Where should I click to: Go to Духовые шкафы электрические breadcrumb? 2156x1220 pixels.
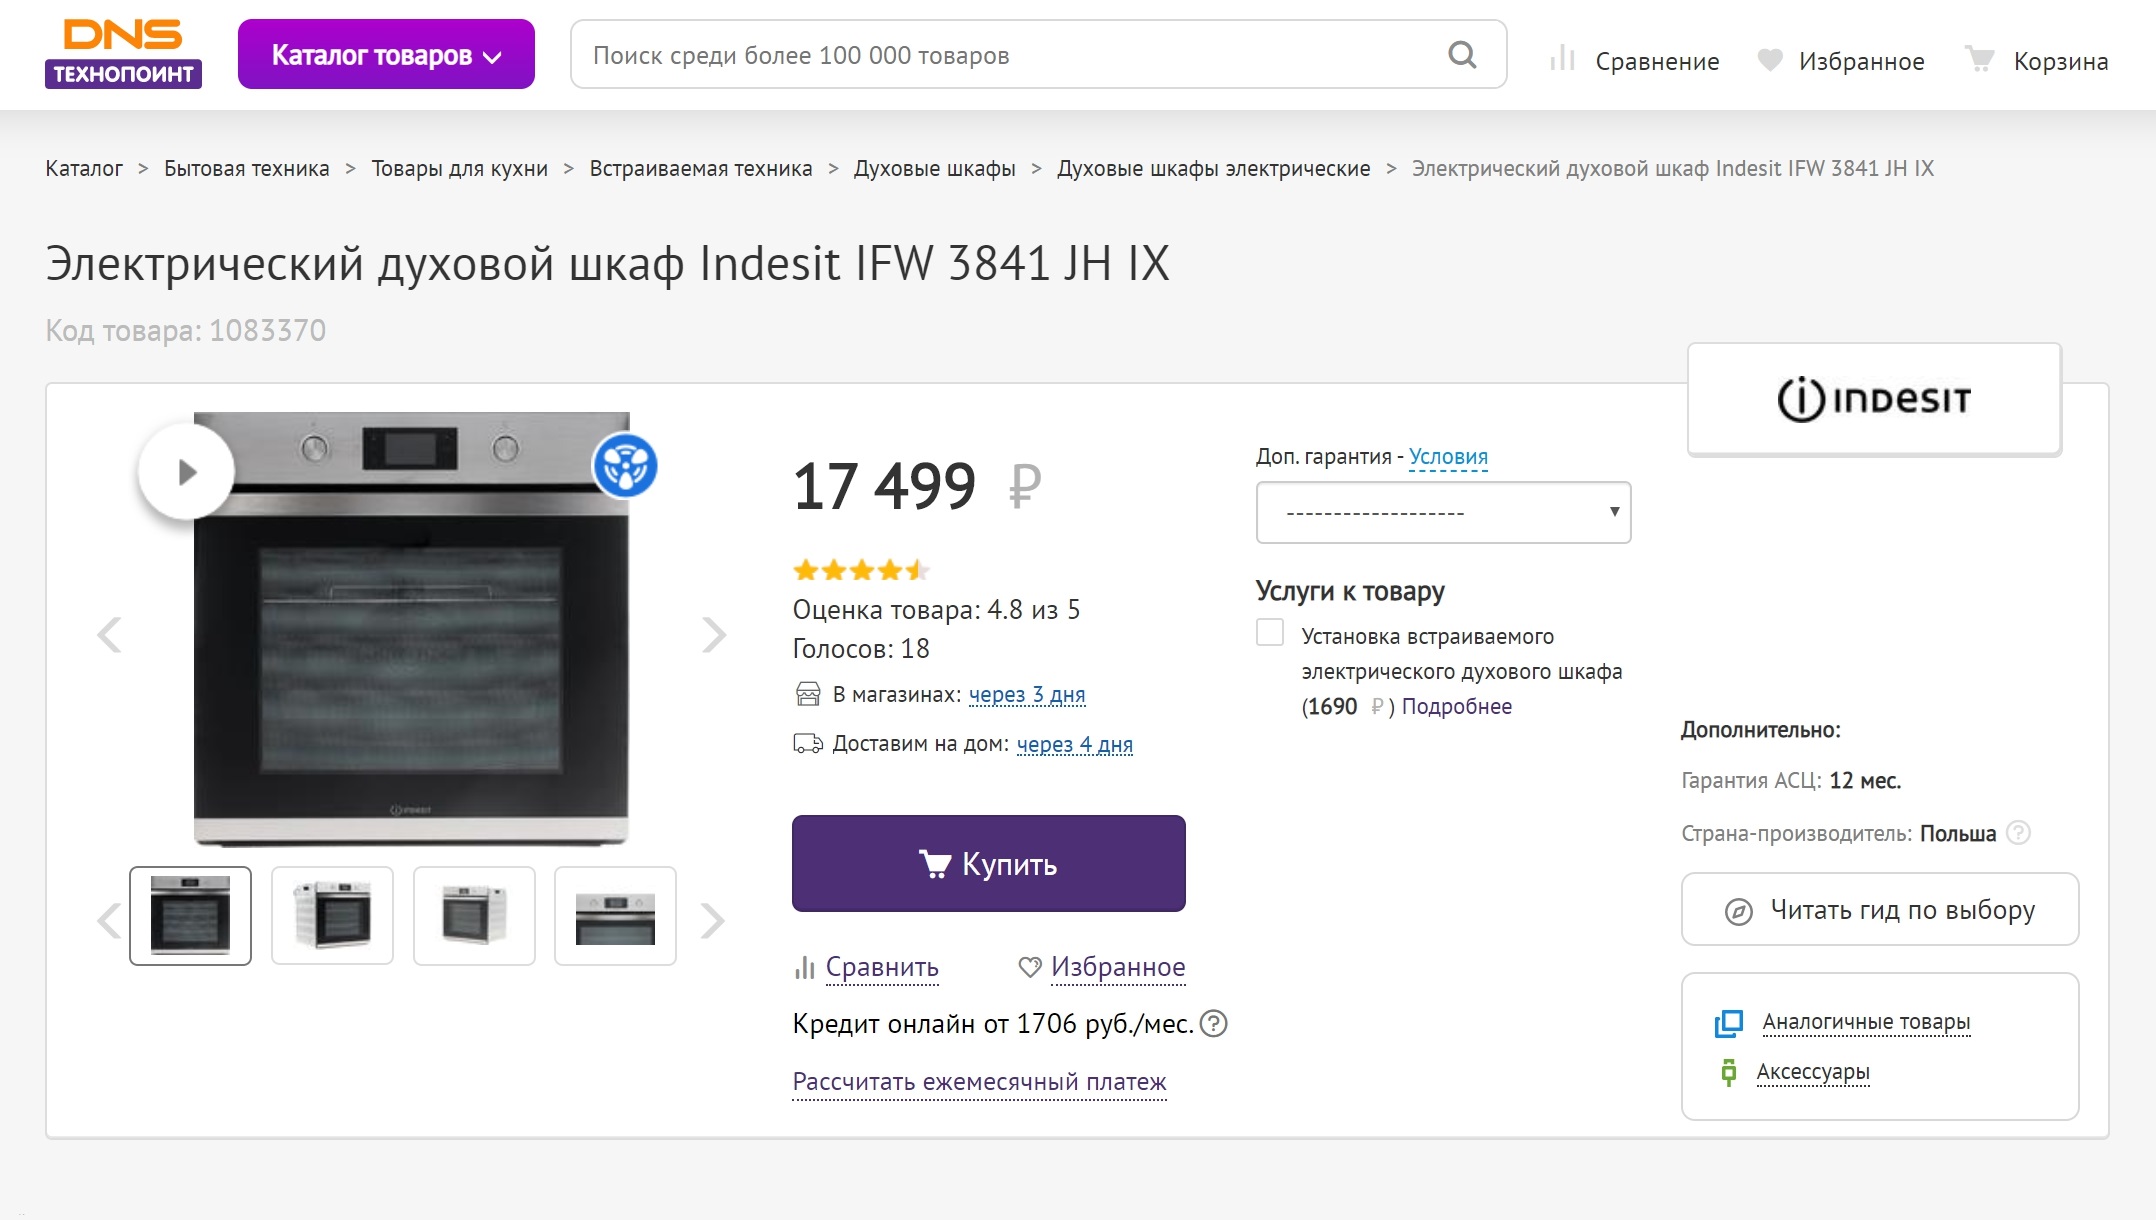point(1214,168)
